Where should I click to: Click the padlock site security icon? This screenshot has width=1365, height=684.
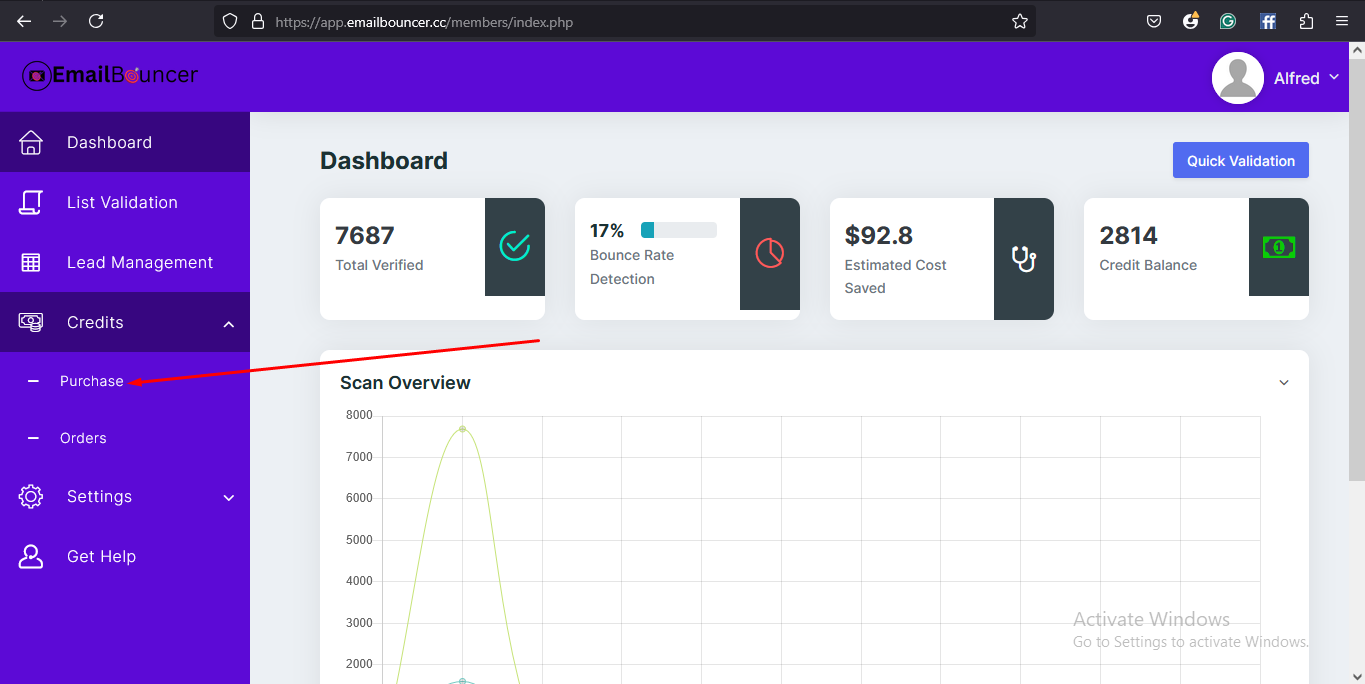[x=257, y=21]
